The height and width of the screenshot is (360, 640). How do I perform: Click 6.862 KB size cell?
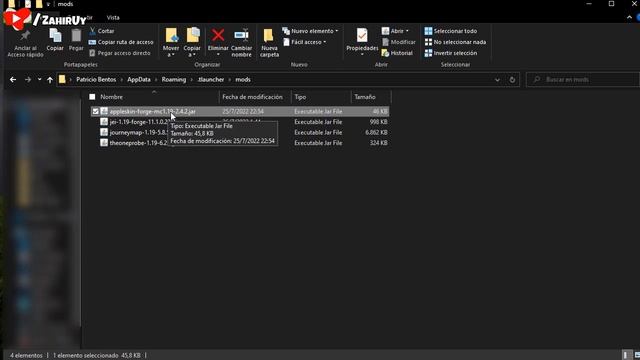[376, 132]
